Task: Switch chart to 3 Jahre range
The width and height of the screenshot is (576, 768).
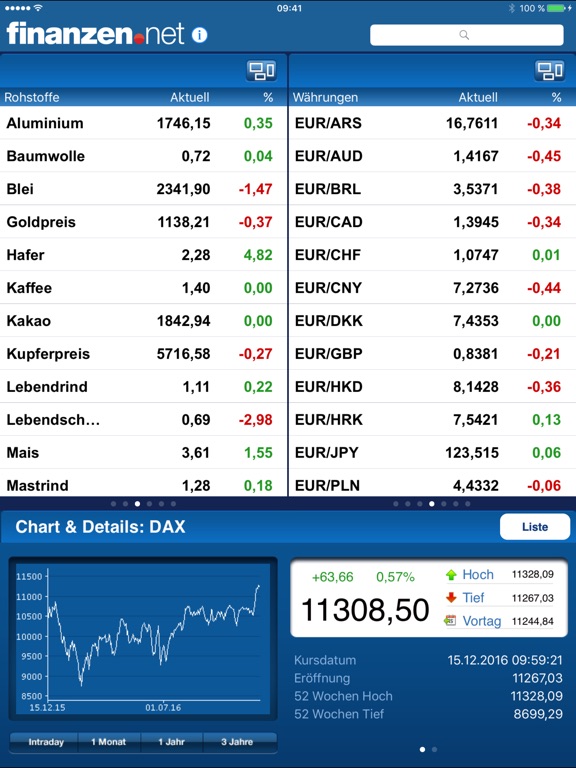Action: [237, 742]
